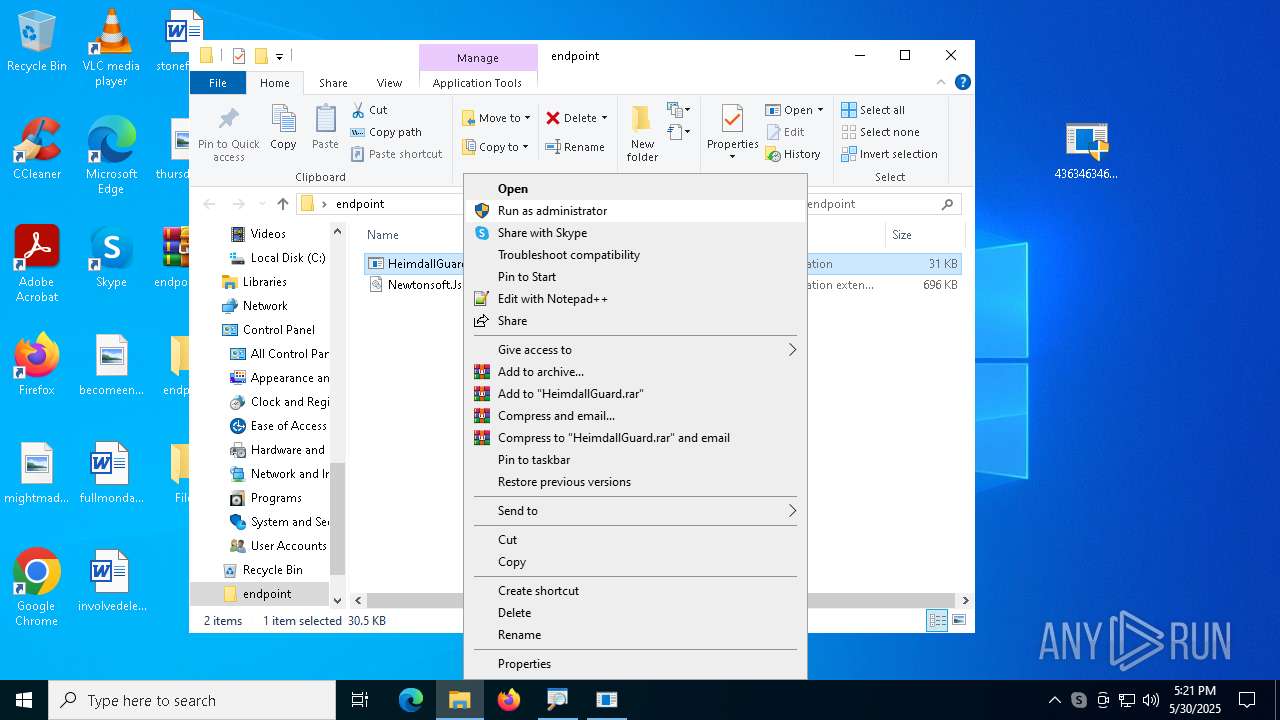
Task: Choose Open from context menu
Action: coord(636,189)
